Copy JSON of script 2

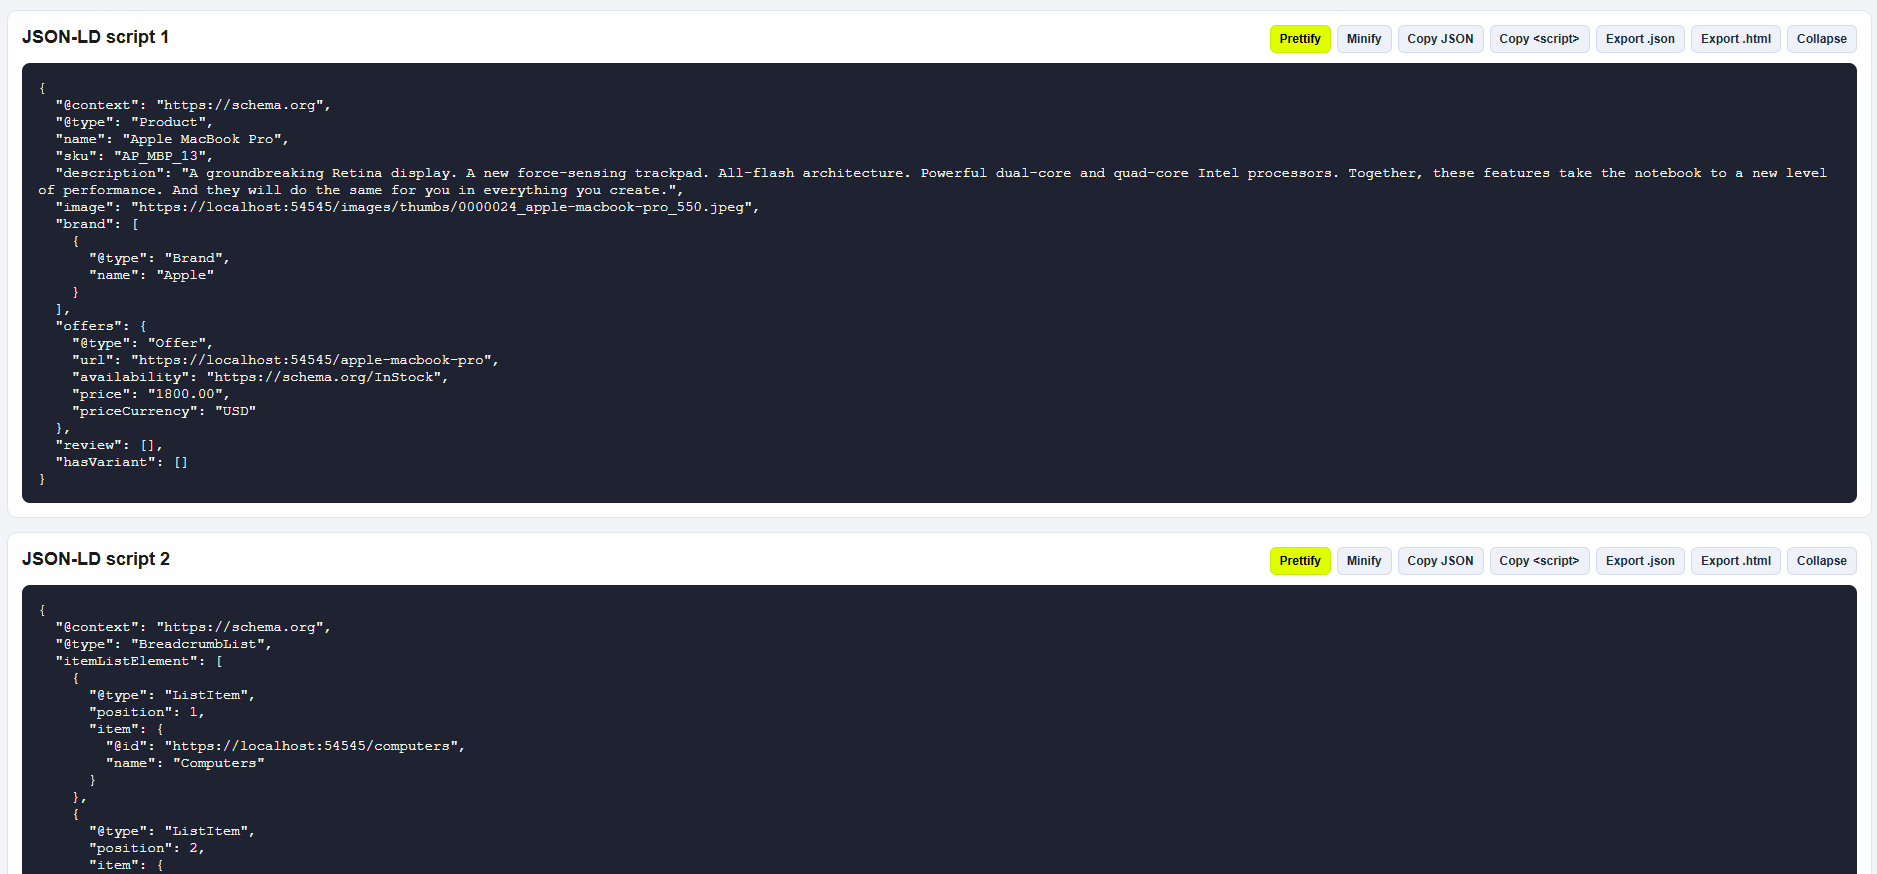click(1440, 561)
